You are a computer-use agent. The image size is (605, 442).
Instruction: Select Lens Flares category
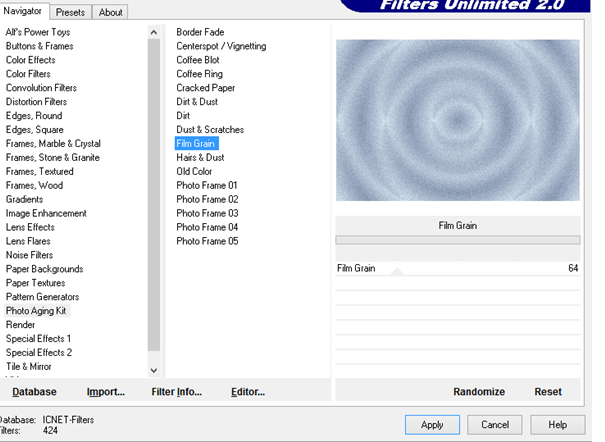pyautogui.click(x=28, y=241)
